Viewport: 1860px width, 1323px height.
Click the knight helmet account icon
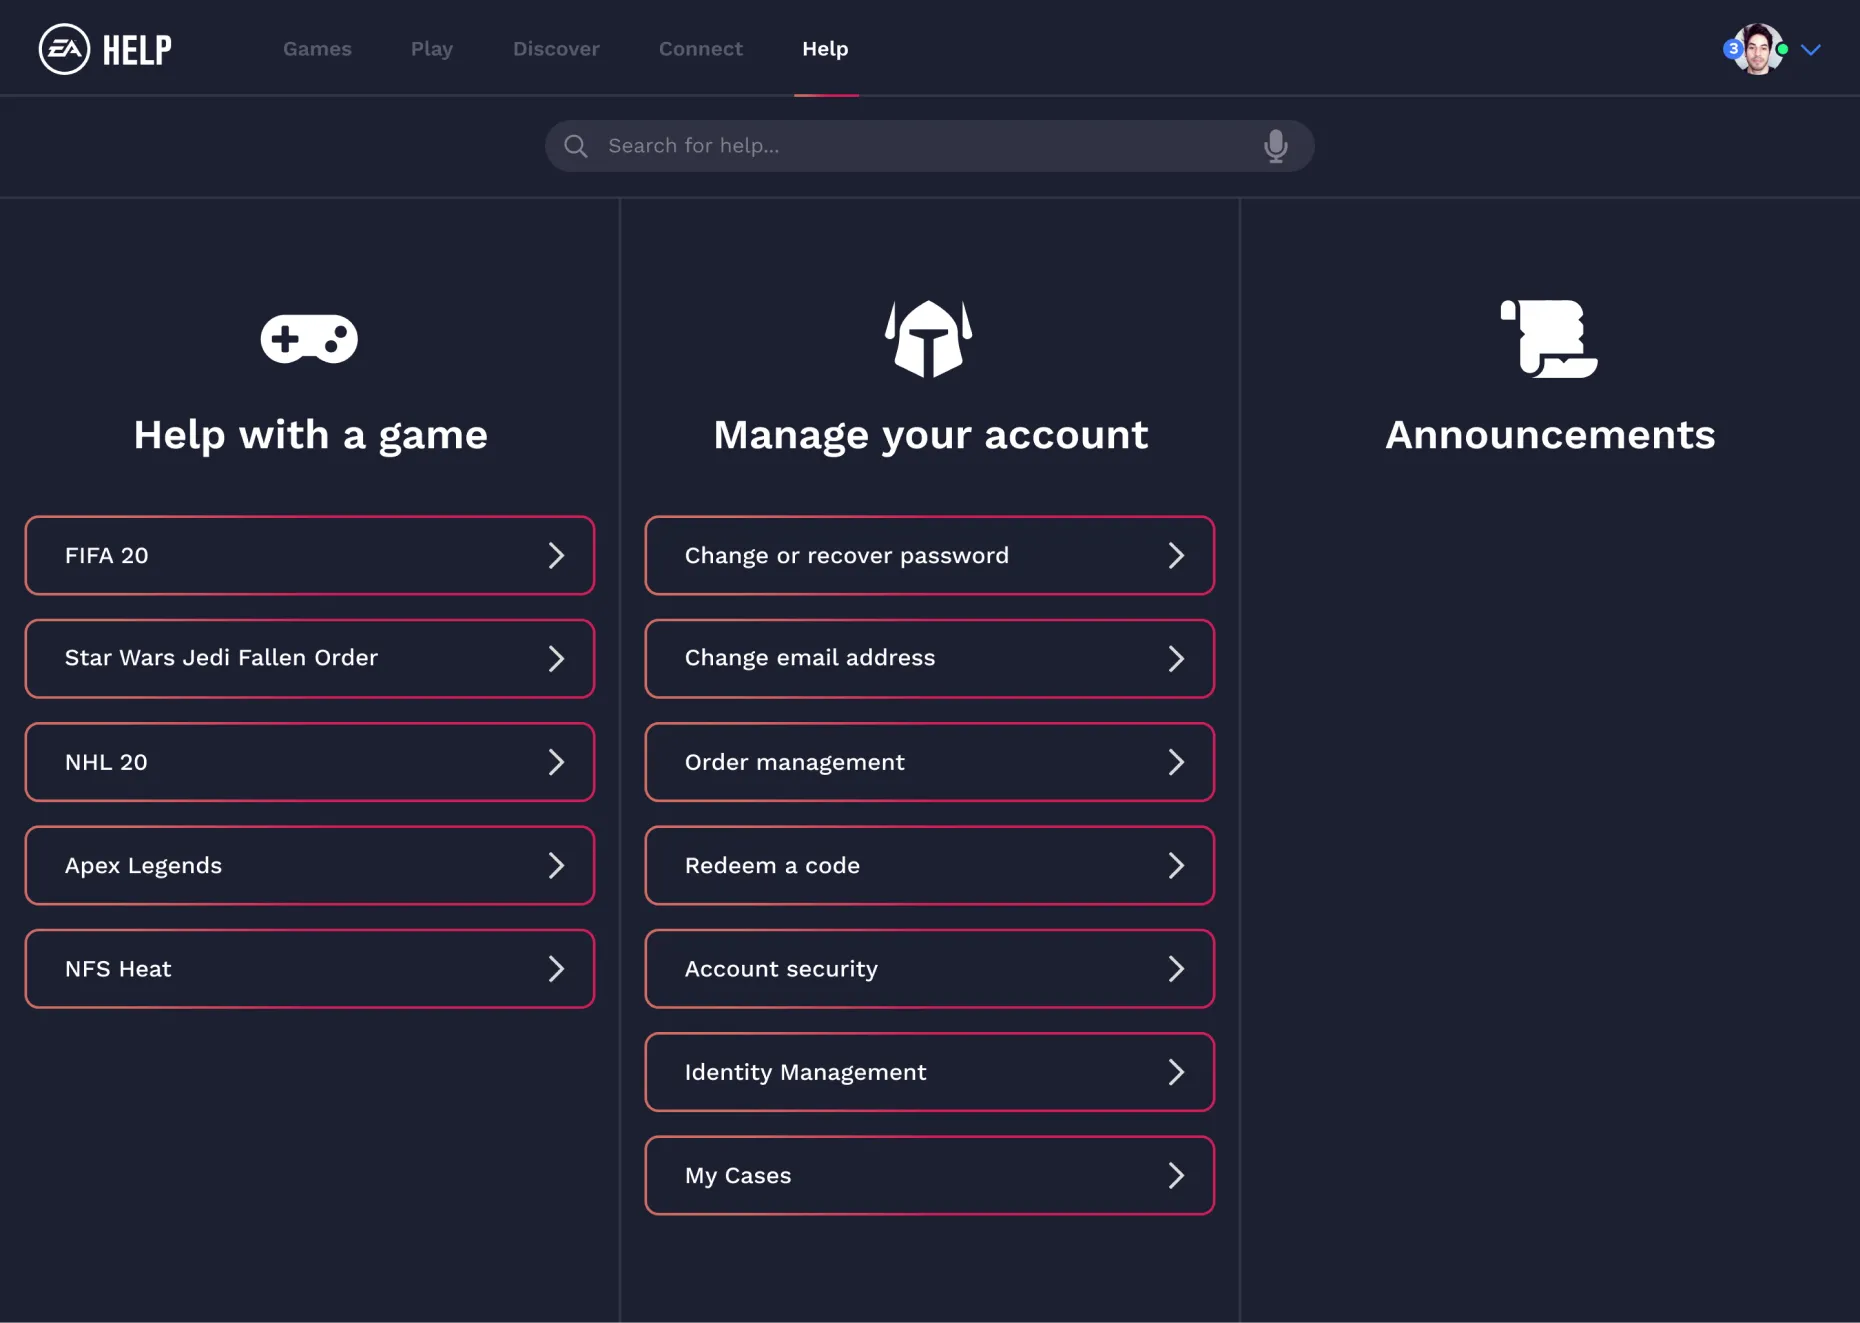[x=929, y=339]
